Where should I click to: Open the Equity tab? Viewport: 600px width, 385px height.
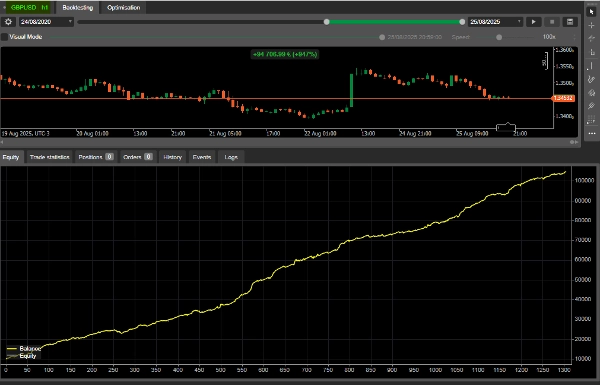coord(11,157)
